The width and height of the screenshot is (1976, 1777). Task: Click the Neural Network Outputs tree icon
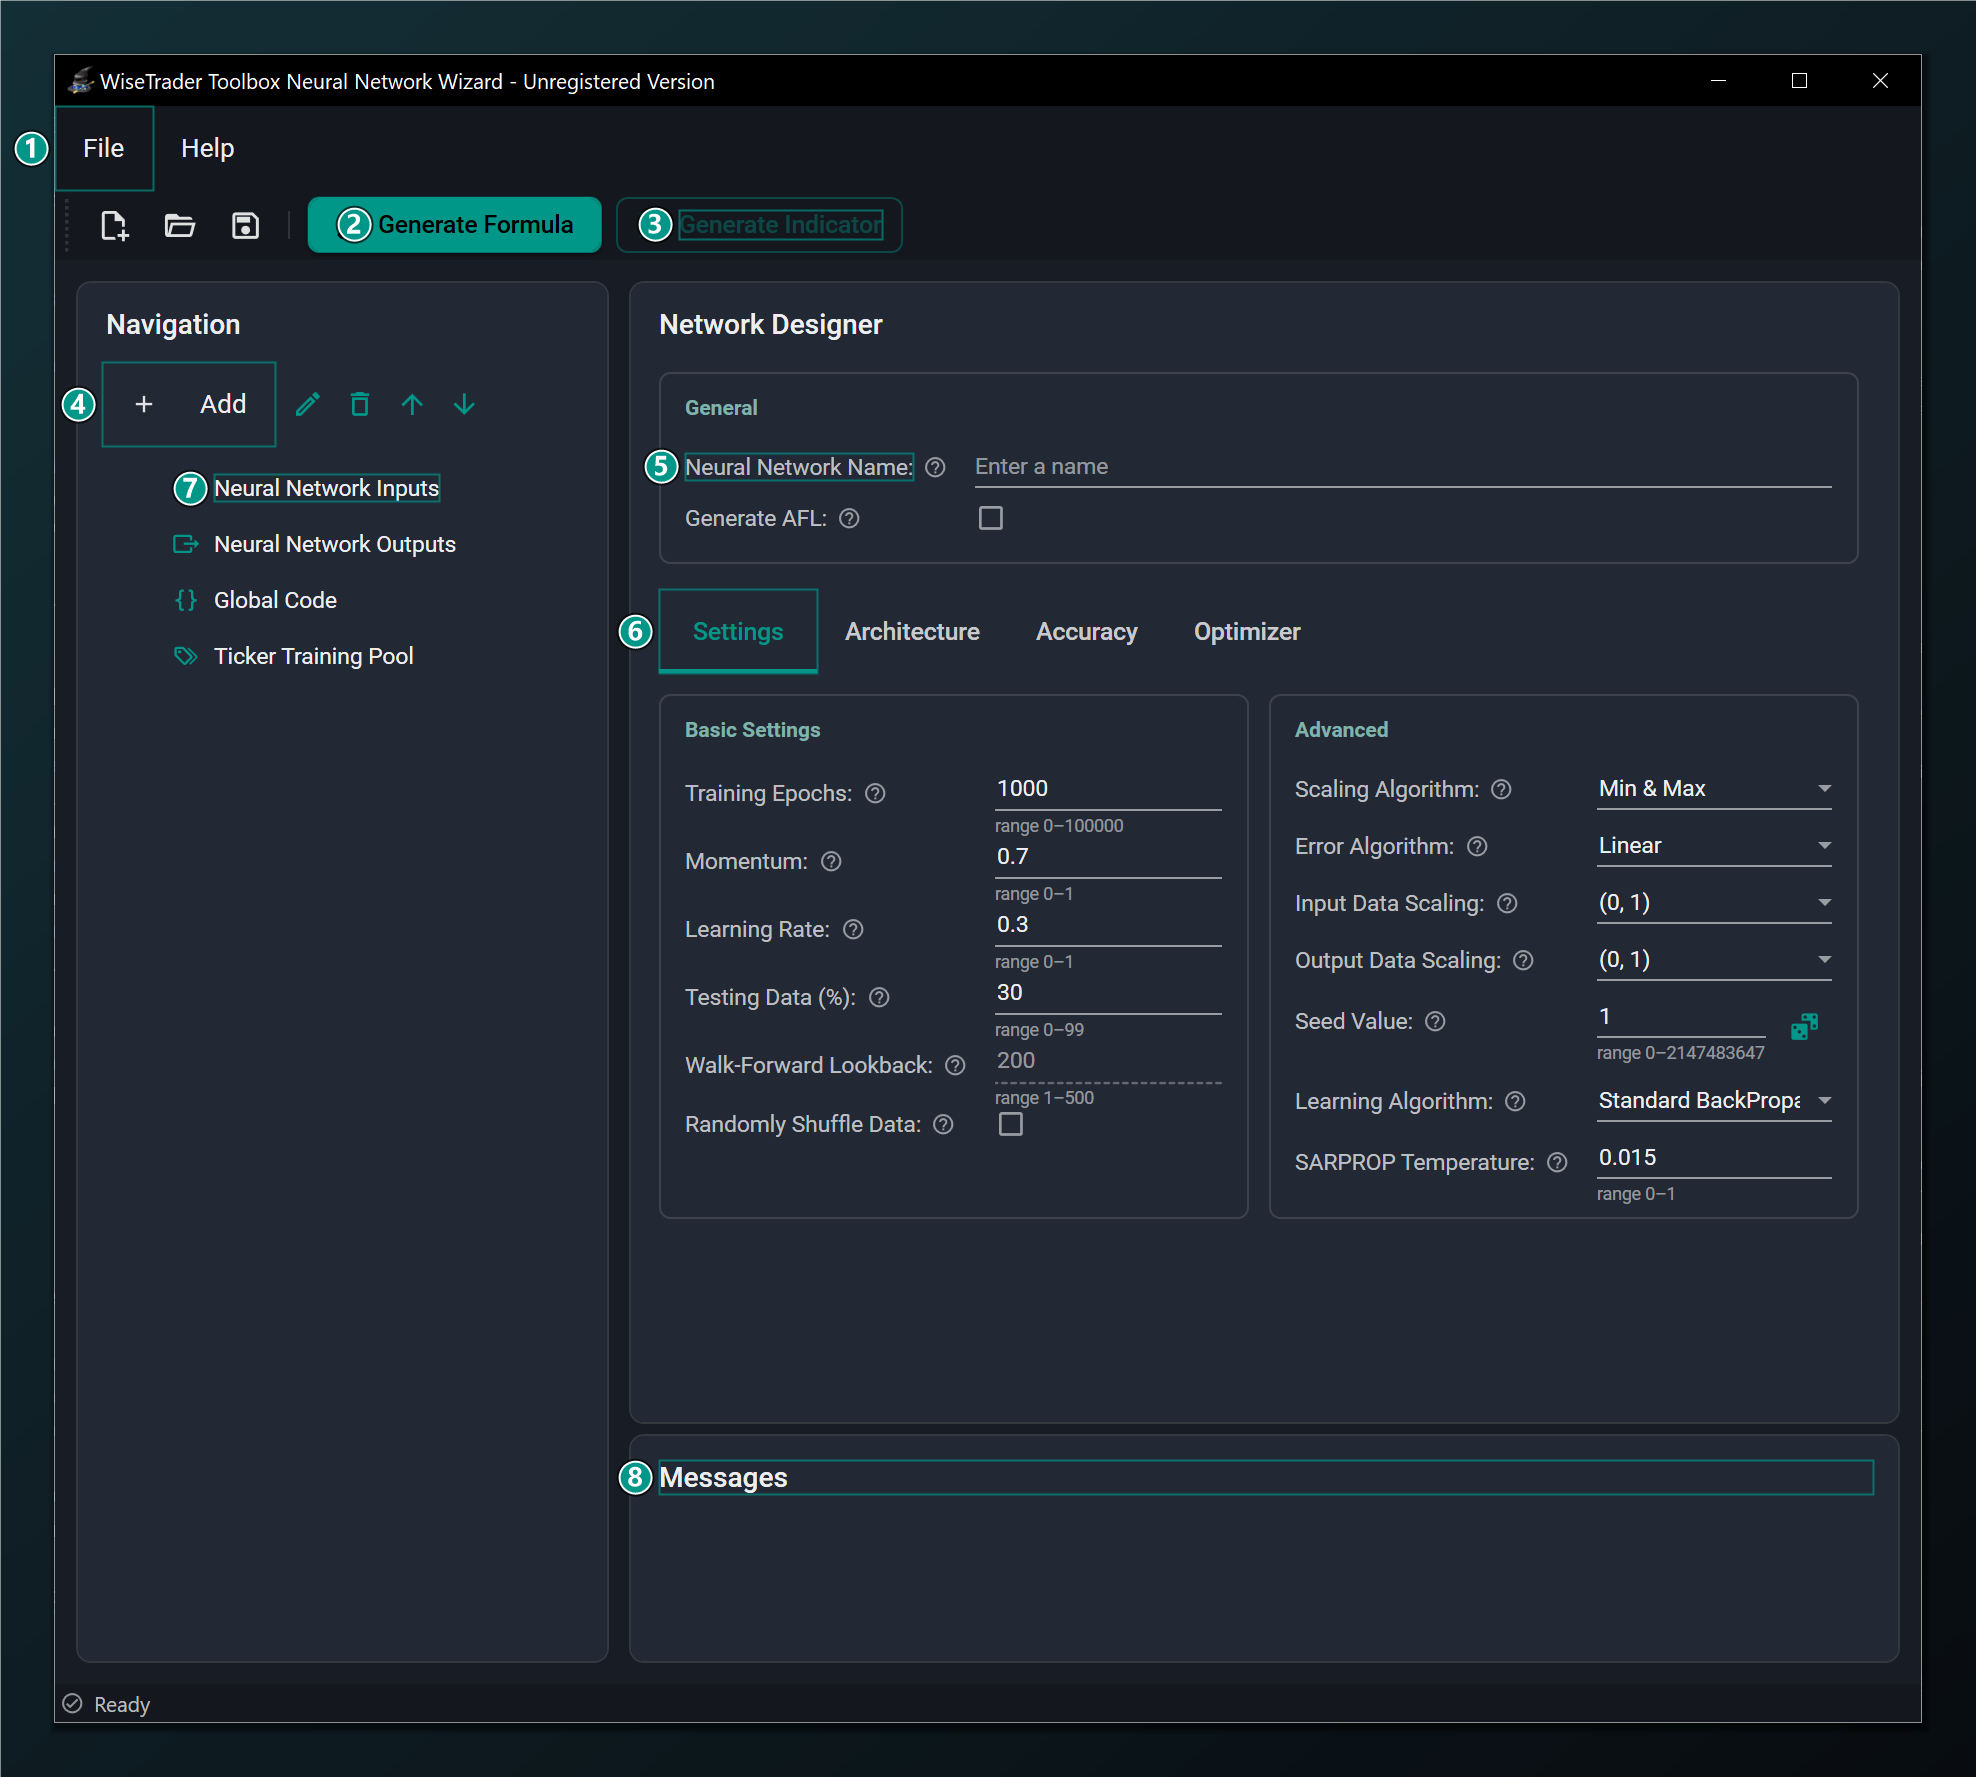click(186, 544)
